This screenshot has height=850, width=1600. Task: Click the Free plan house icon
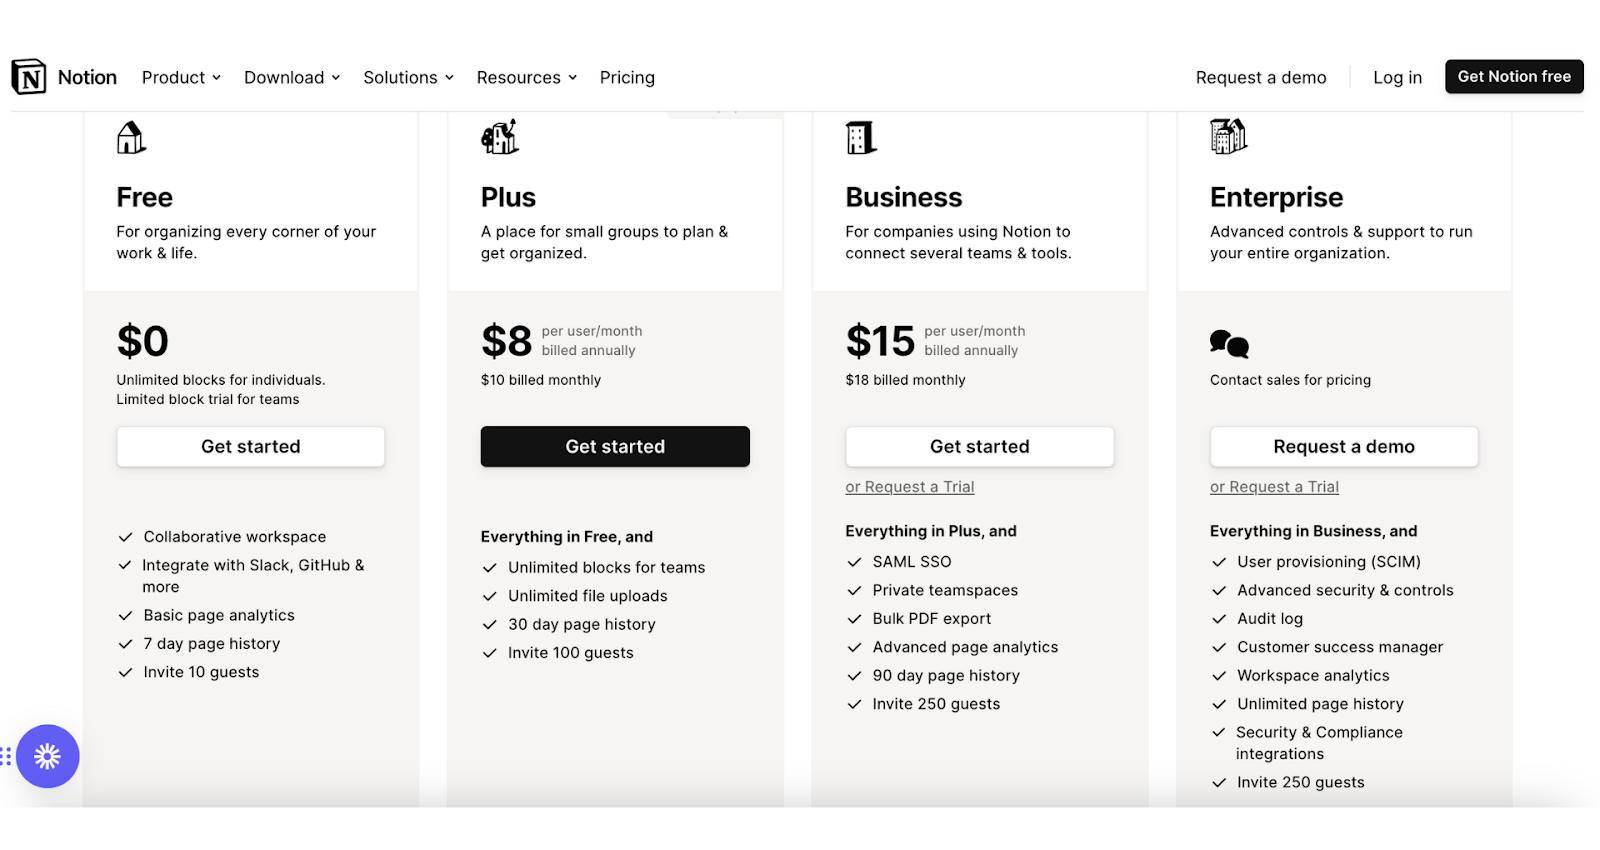131,138
